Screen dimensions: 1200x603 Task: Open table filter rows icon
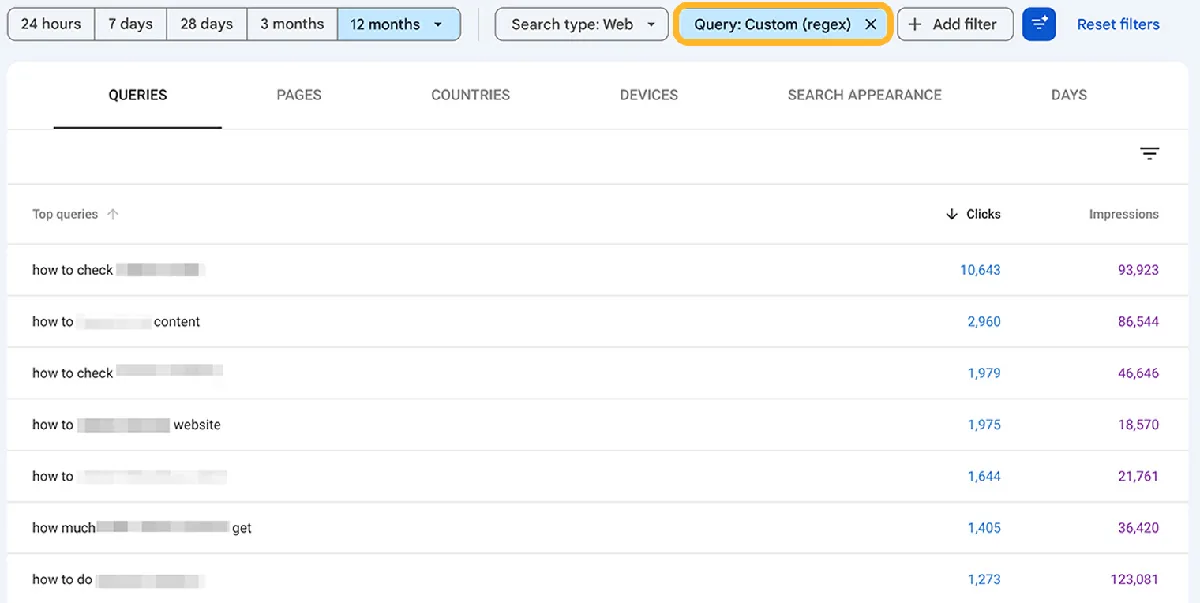1150,154
